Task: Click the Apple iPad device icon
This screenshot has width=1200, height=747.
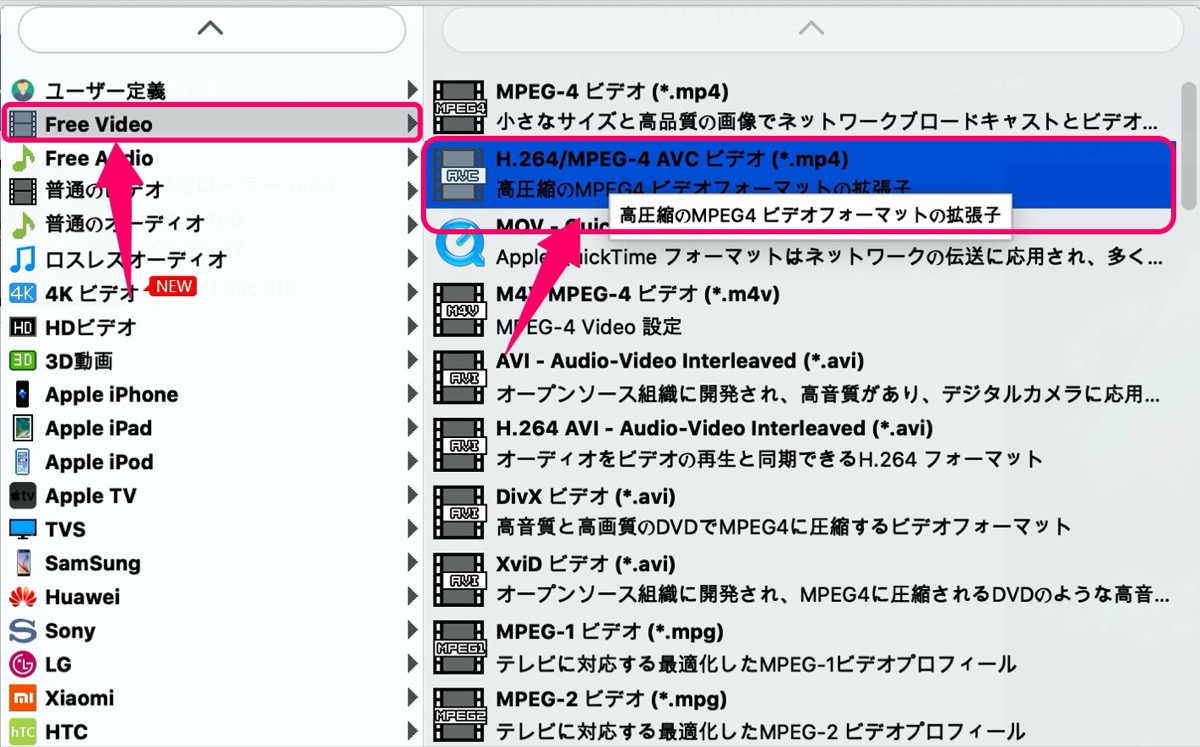Action: (22, 428)
